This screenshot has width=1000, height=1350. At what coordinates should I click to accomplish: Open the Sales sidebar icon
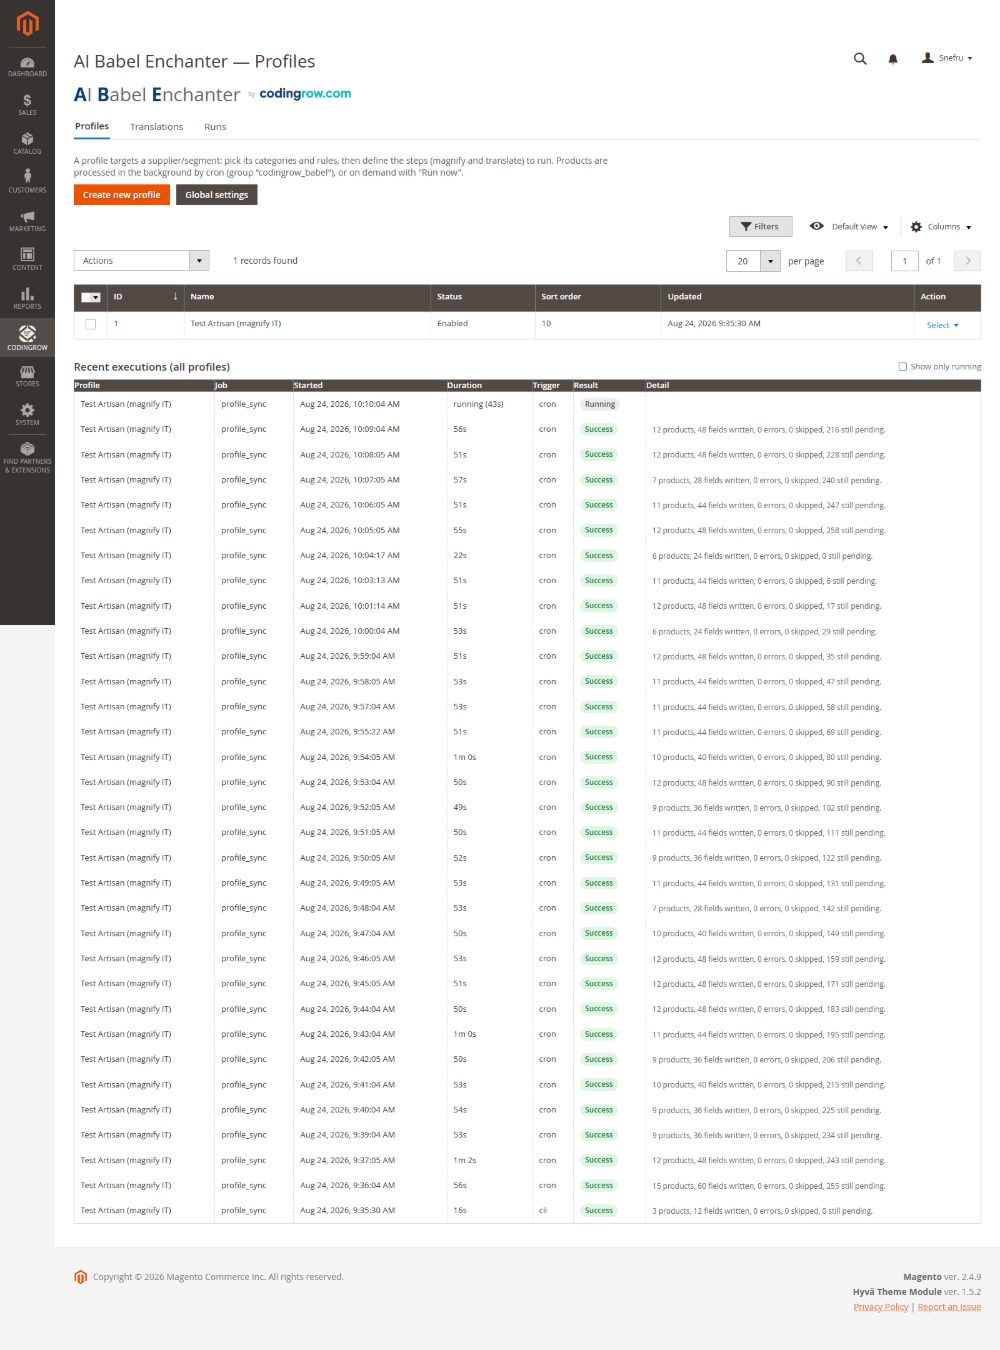[27, 104]
